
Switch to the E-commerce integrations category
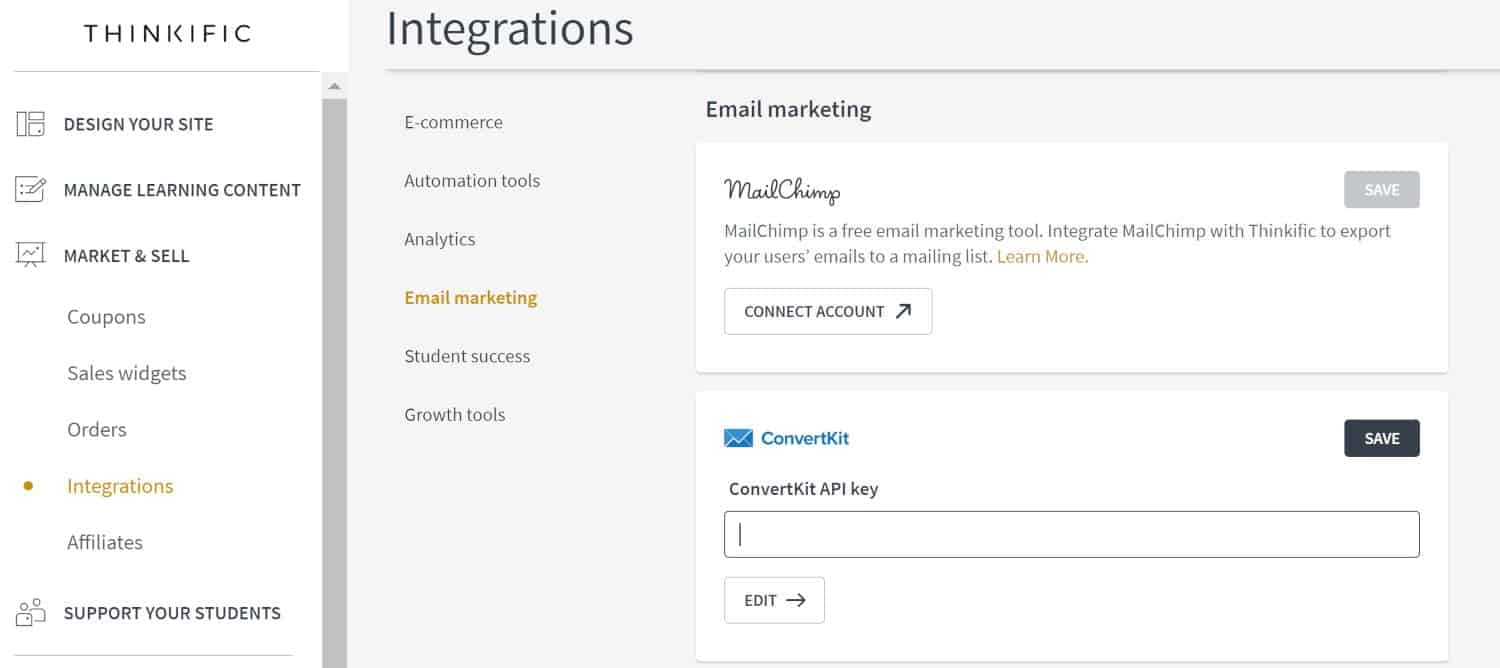coord(453,122)
